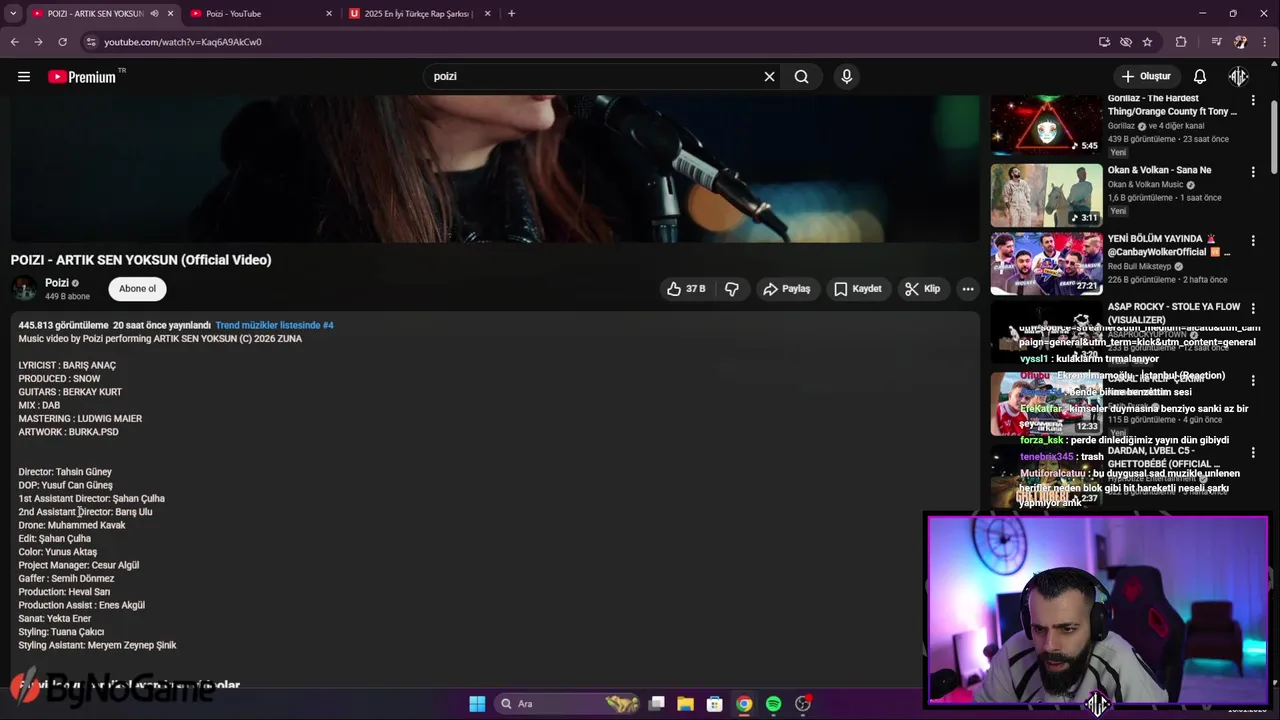The height and width of the screenshot is (720, 1280).
Task: Open the Windows Start button
Action: [477, 704]
